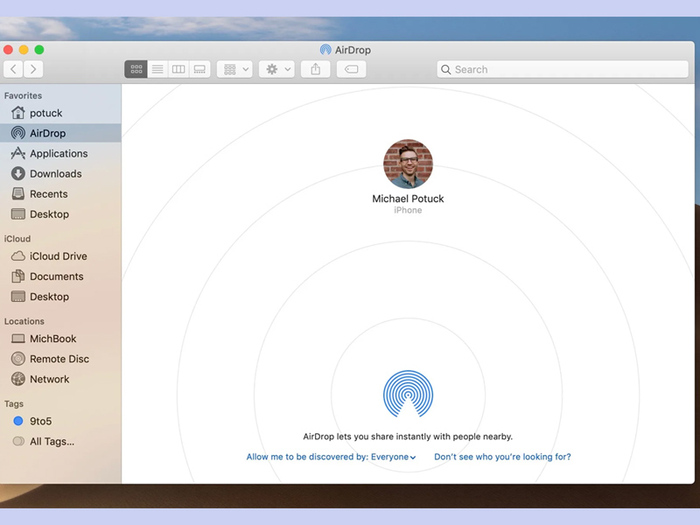700x525 pixels.
Task: Open the group-by arrangement dropdown
Action: pos(235,69)
